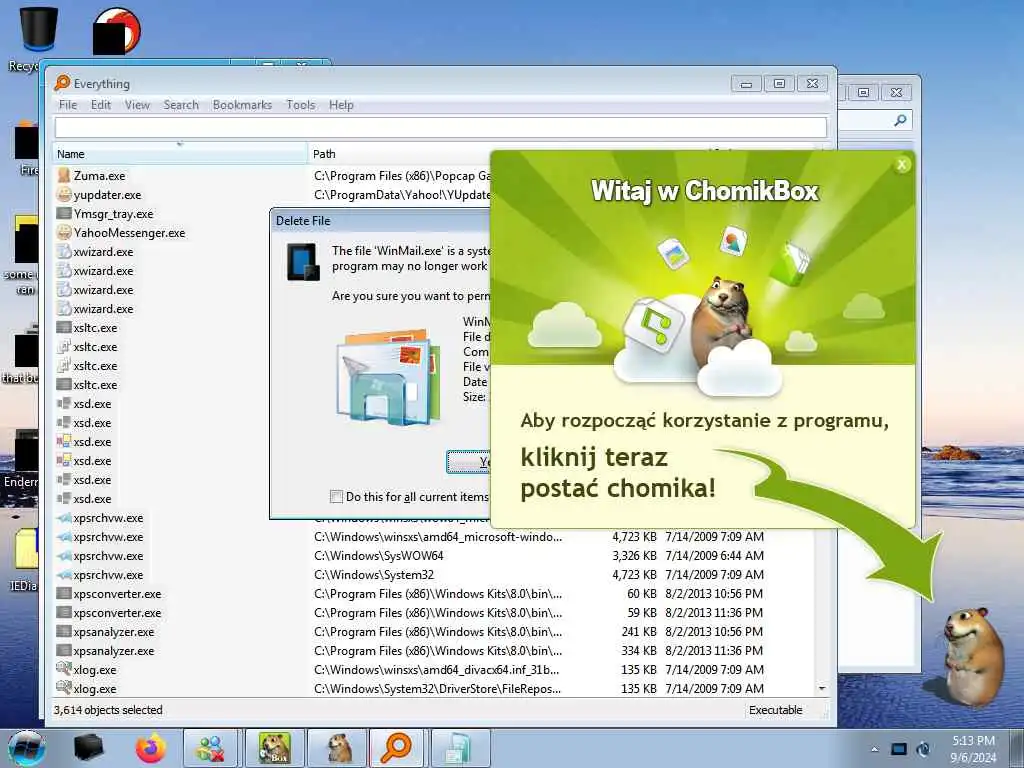Focus the Everything search field
Screen dimensions: 1024x768
[x=441, y=127]
